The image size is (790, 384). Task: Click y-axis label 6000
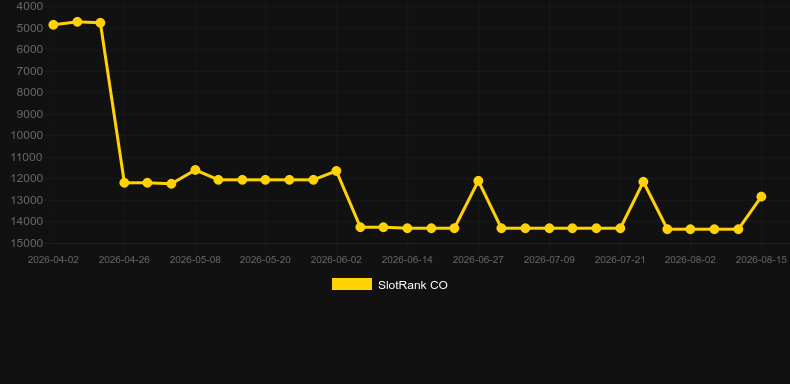tap(30, 49)
